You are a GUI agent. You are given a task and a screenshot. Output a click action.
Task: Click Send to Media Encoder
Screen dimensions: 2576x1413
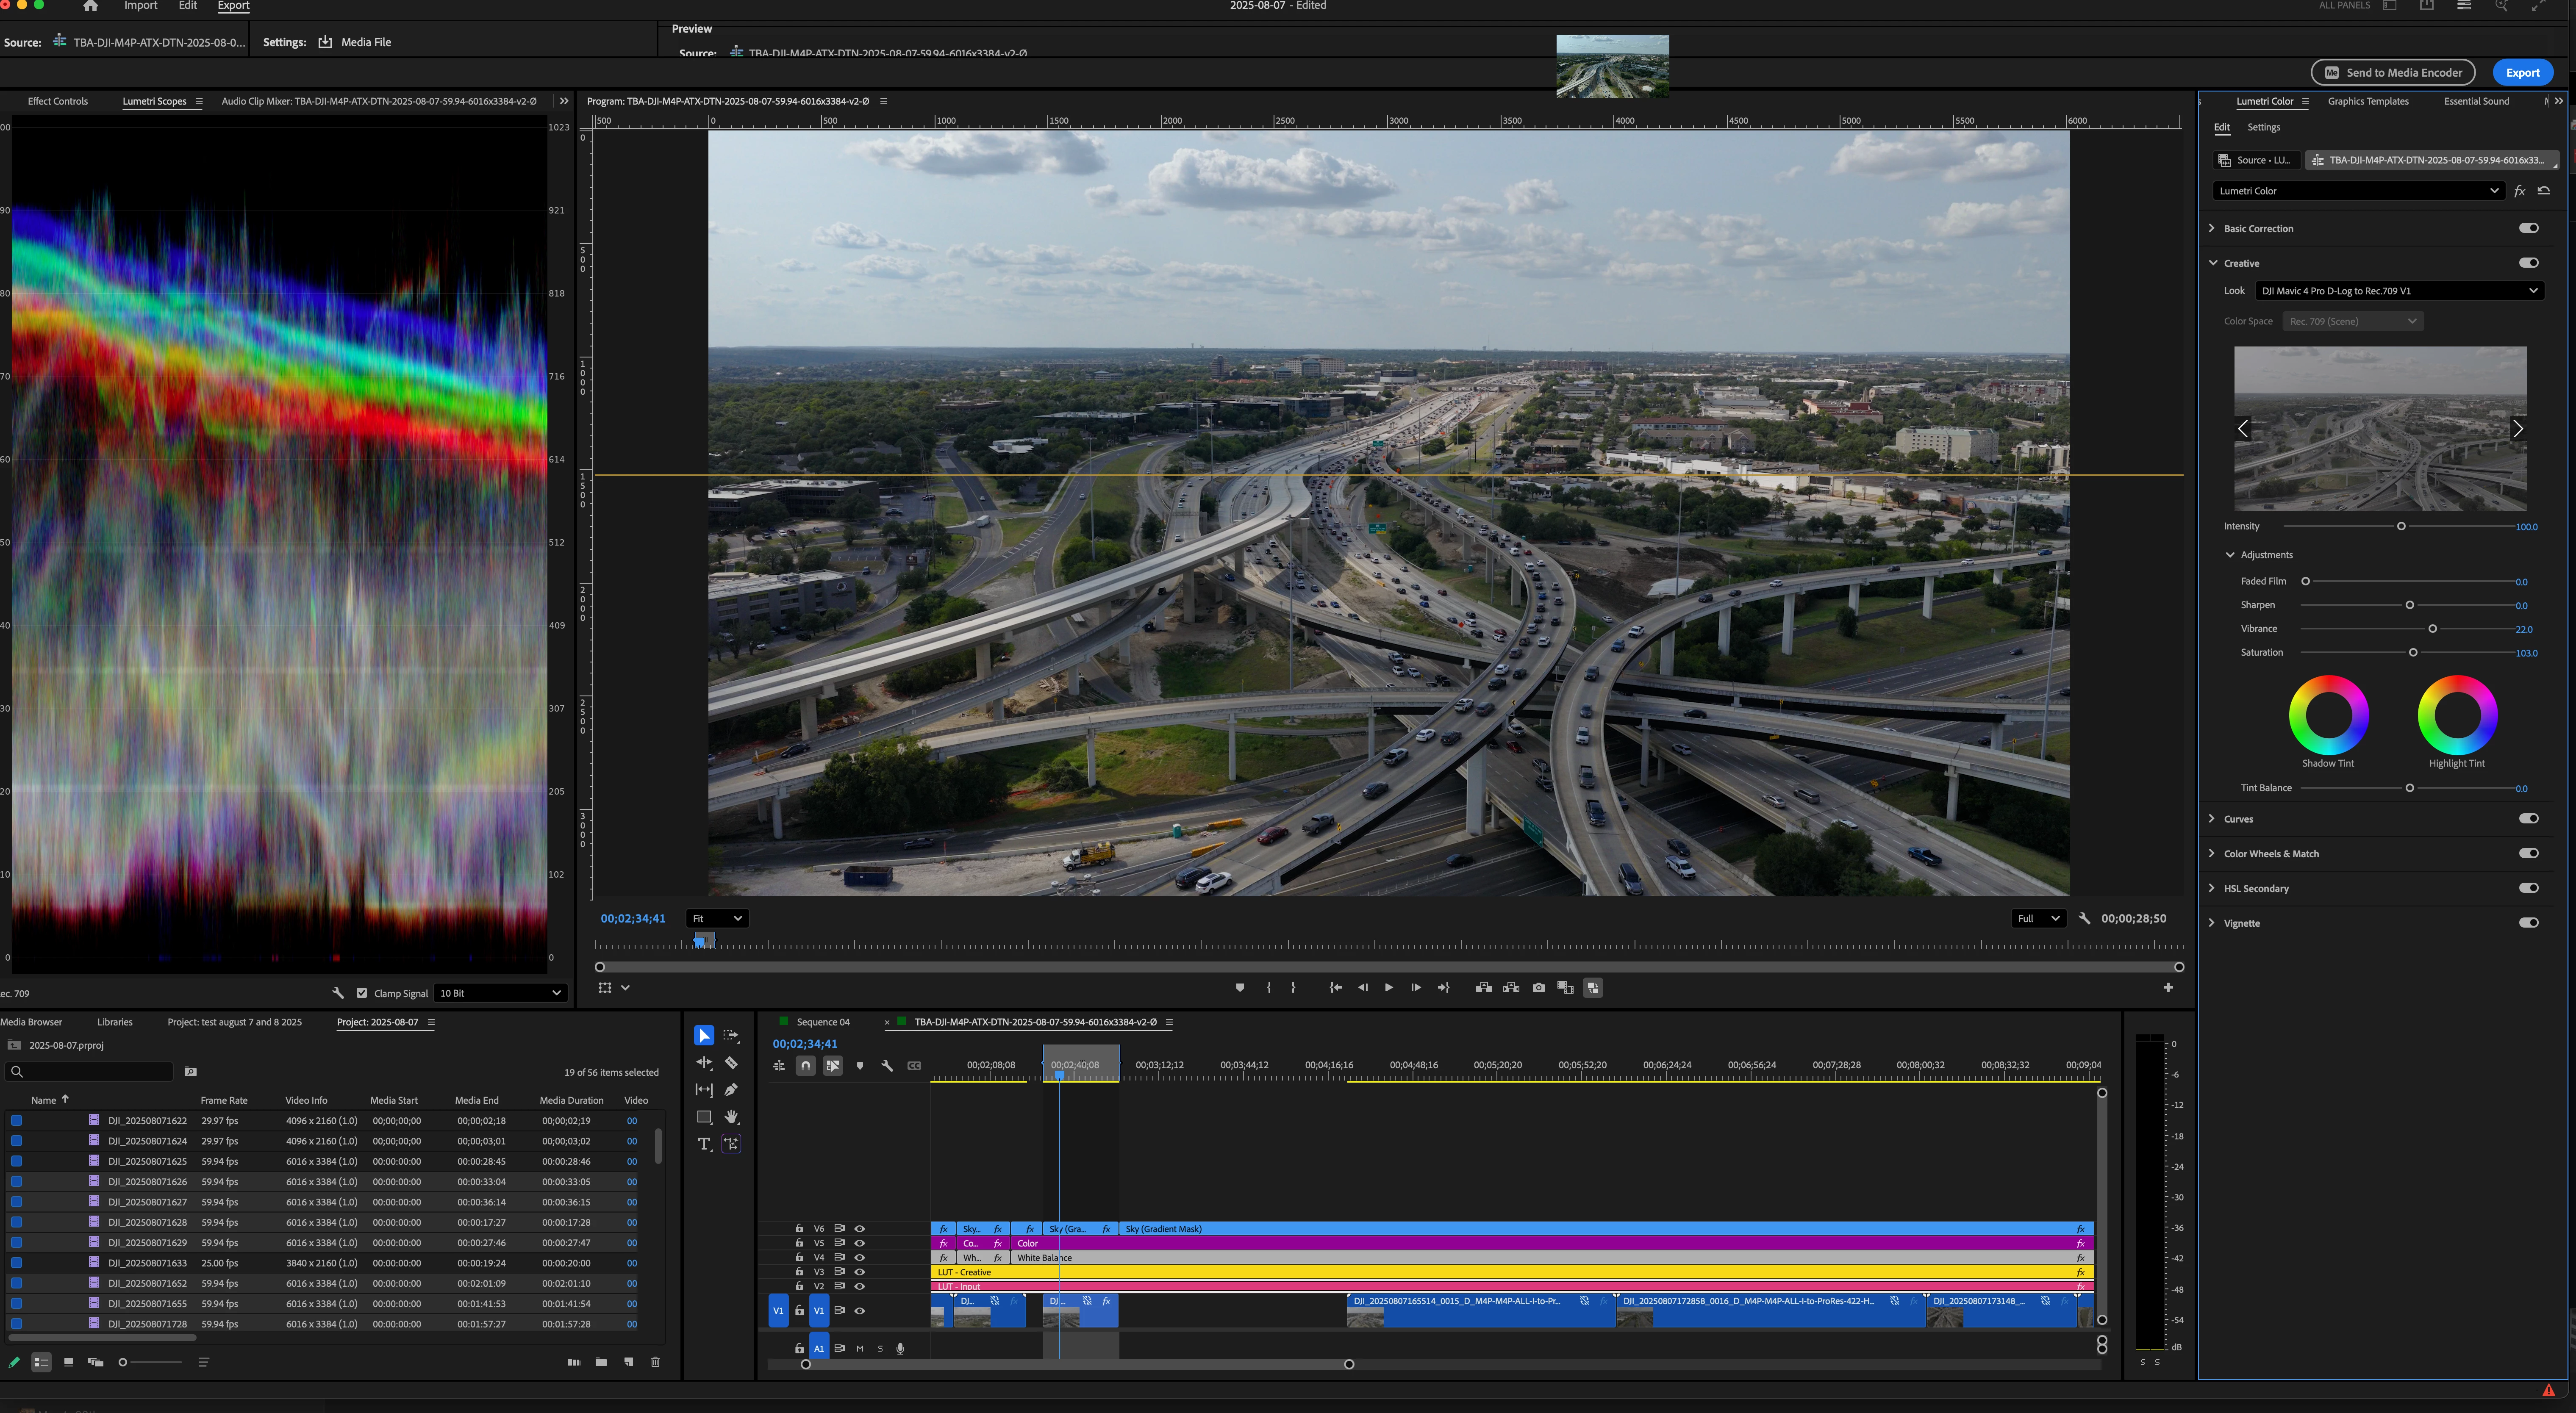click(x=2392, y=72)
